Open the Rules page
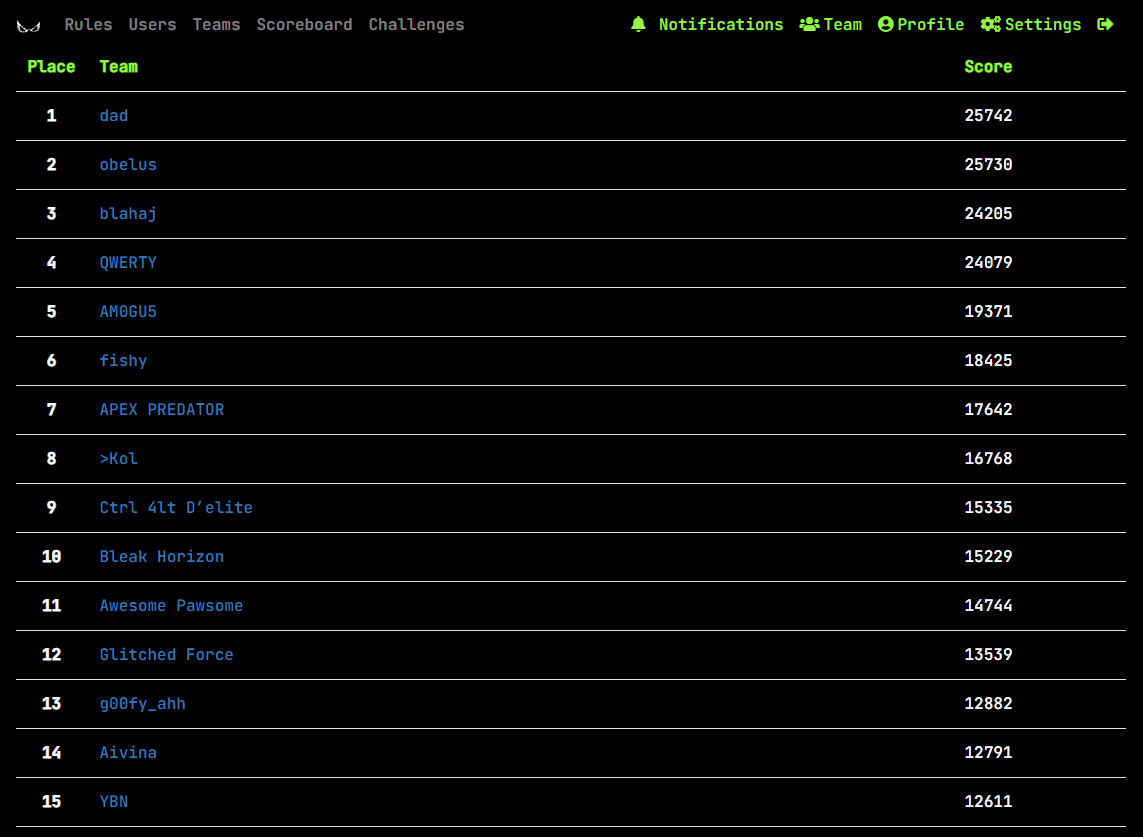Viewport: 1143px width, 837px height. pos(88,24)
